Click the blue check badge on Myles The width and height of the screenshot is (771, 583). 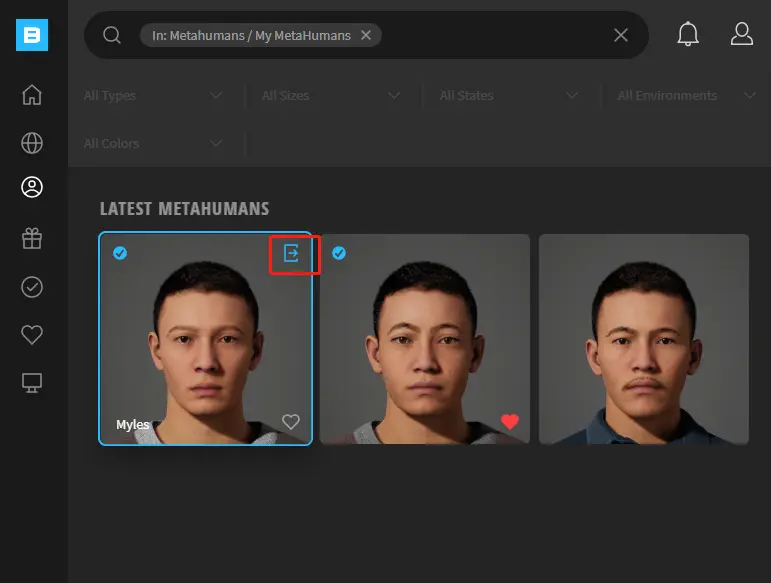tap(120, 253)
